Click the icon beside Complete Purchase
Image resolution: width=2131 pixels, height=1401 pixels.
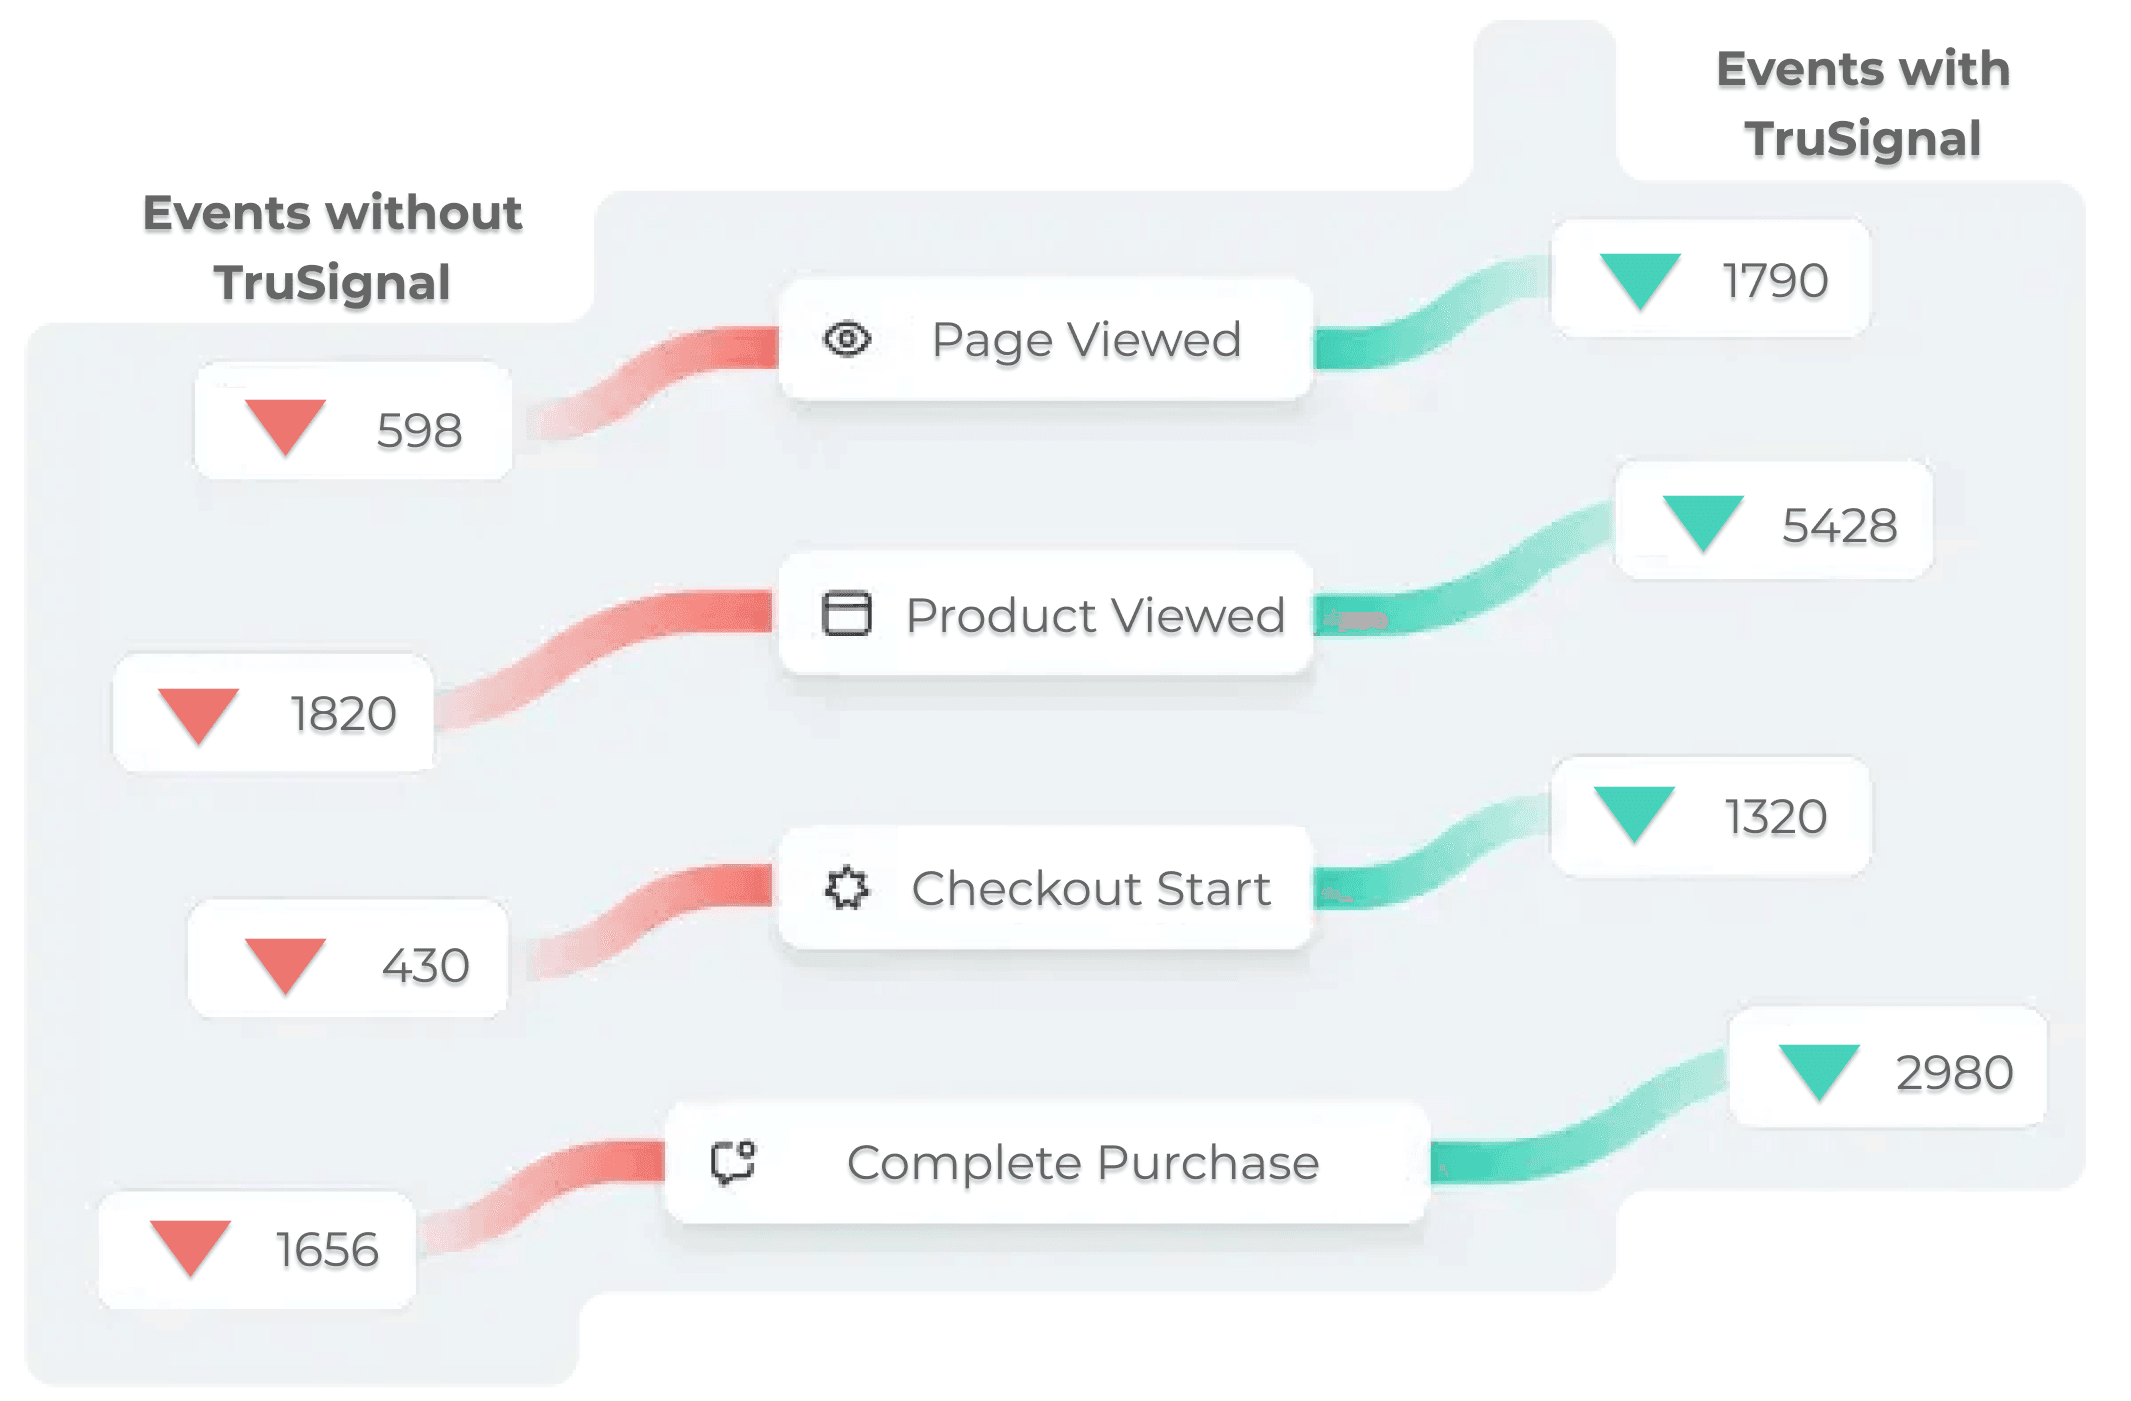click(733, 1162)
